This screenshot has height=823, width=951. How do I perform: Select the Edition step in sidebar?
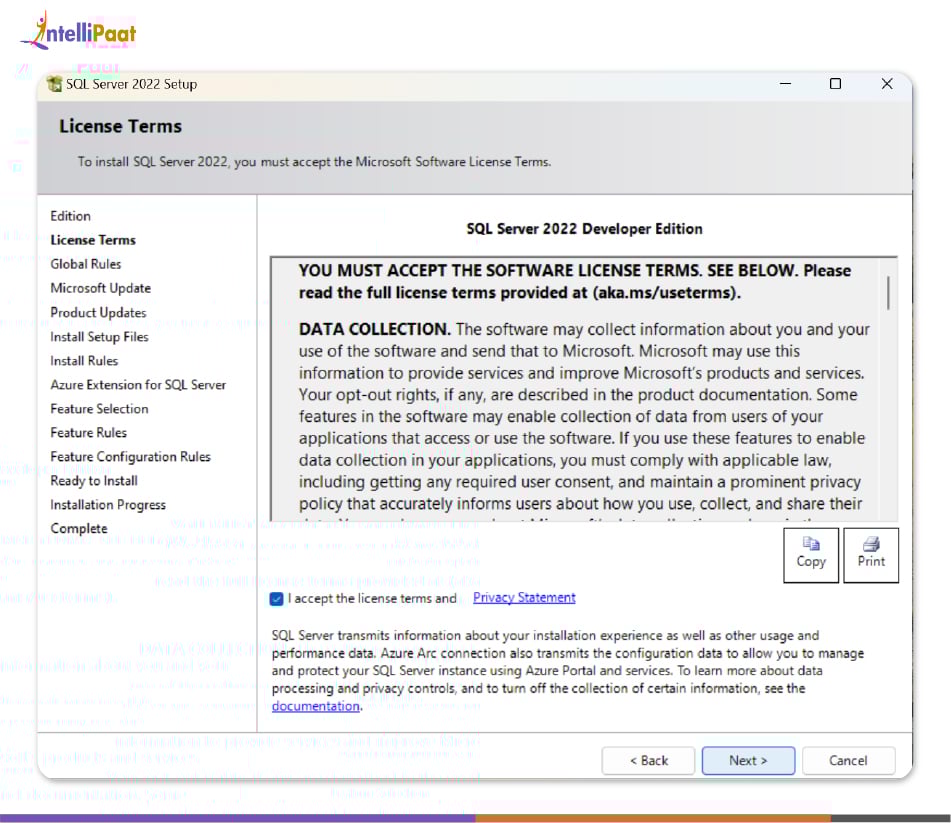71,216
